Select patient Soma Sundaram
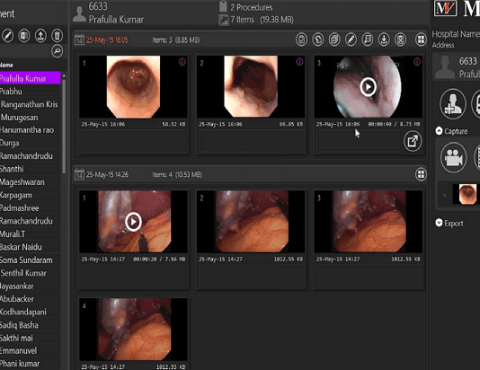 pos(30,260)
